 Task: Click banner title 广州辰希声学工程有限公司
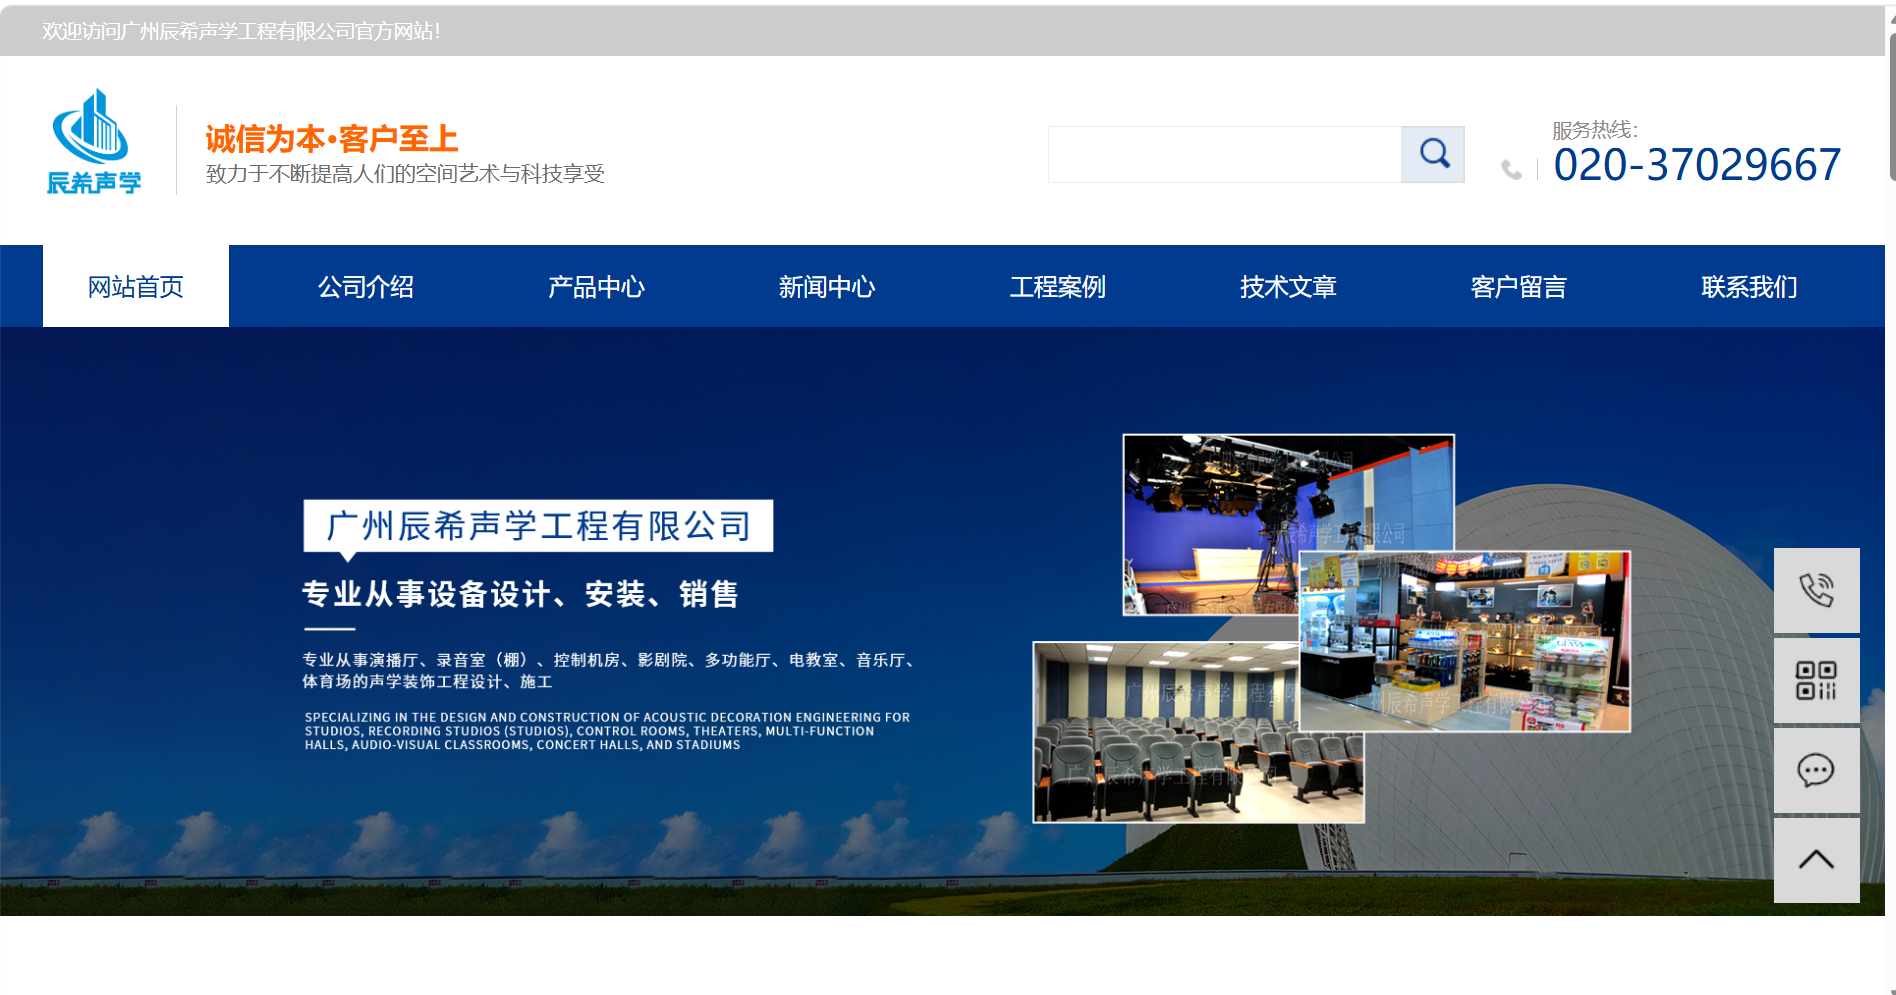click(538, 526)
